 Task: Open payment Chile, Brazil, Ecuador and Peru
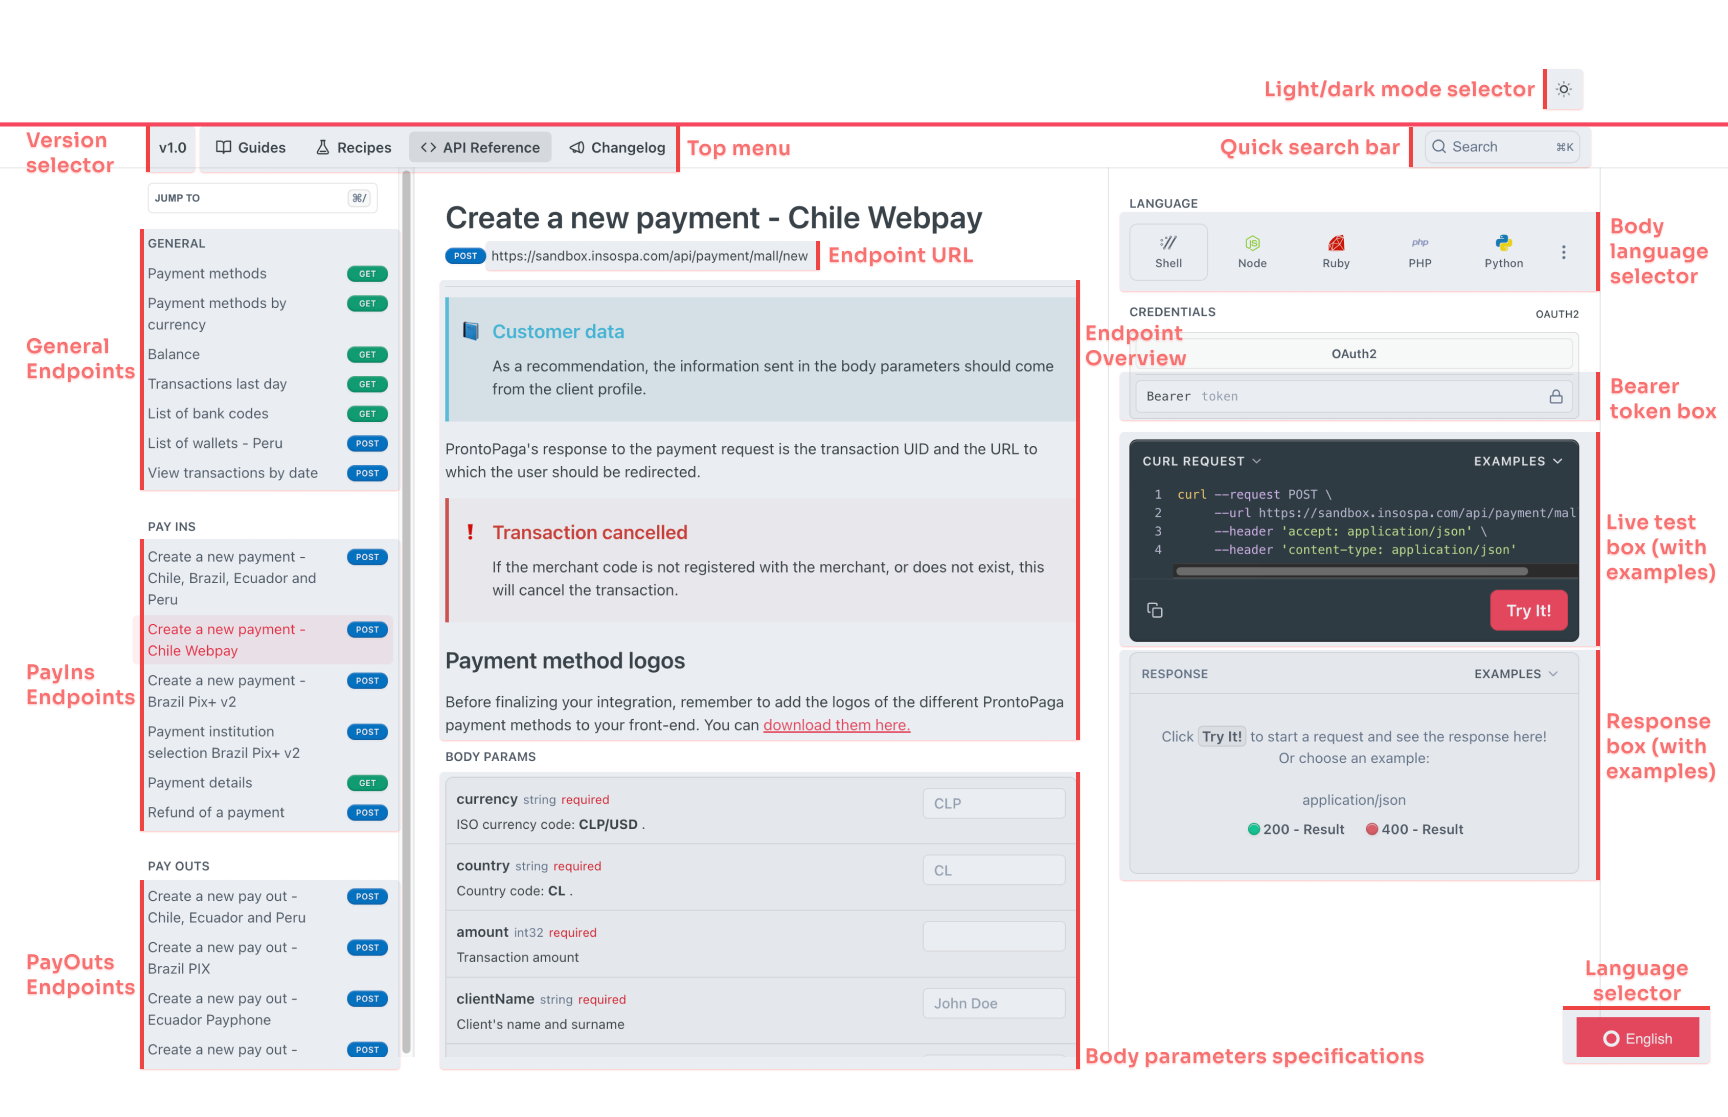tap(268, 578)
